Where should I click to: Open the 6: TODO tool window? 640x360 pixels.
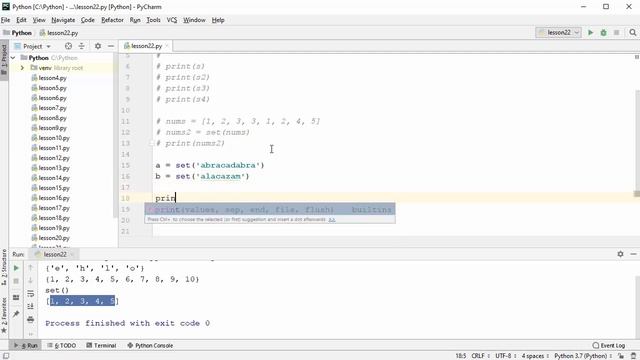point(62,345)
